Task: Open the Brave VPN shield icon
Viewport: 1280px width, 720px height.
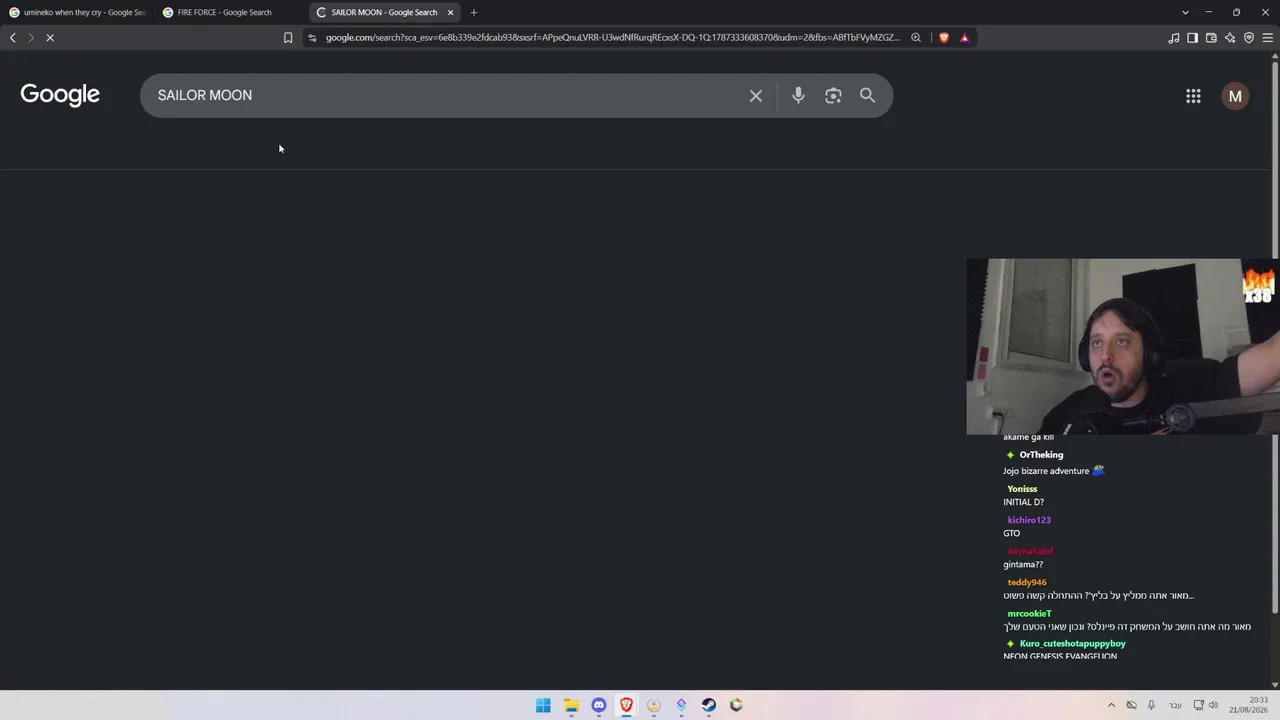Action: (x=1249, y=38)
